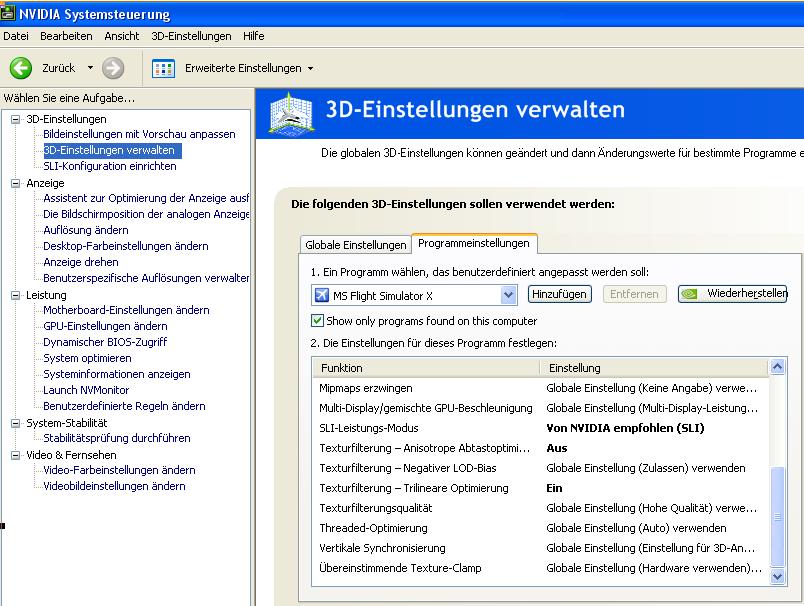
Task: Select the Threaded-Optimierung row
Action: (x=540, y=528)
